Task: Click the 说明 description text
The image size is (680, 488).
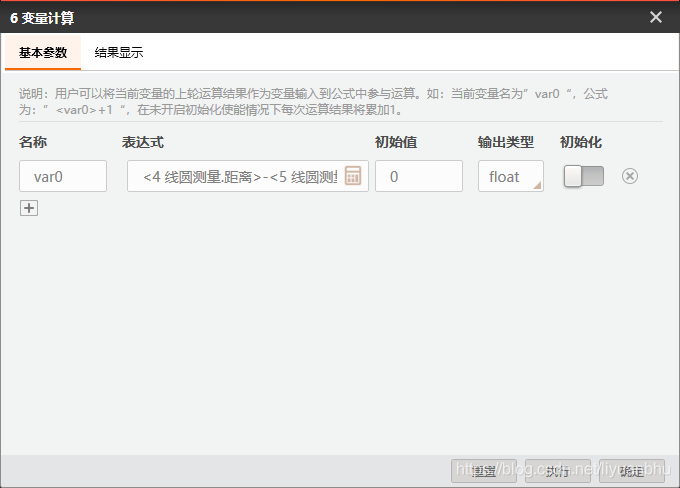Action: tap(313, 102)
